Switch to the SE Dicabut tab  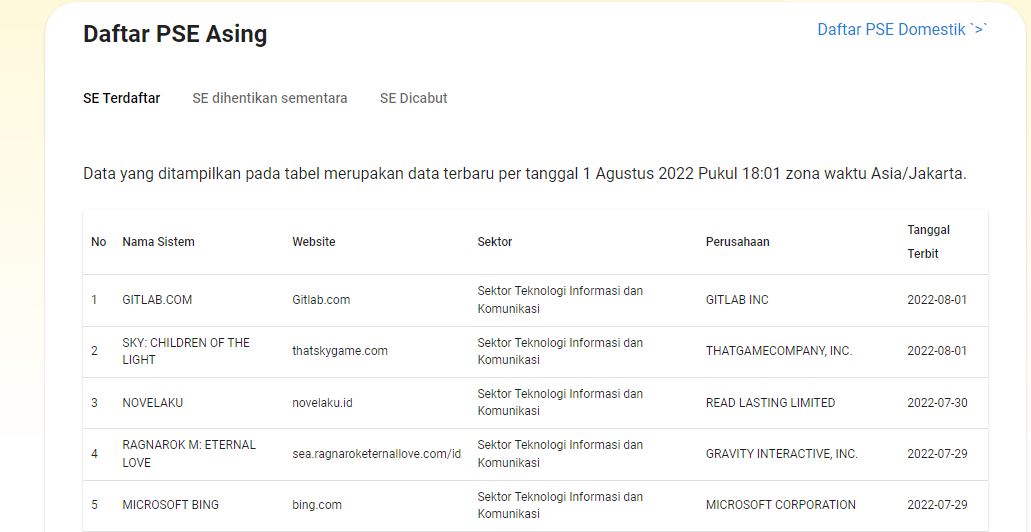414,98
